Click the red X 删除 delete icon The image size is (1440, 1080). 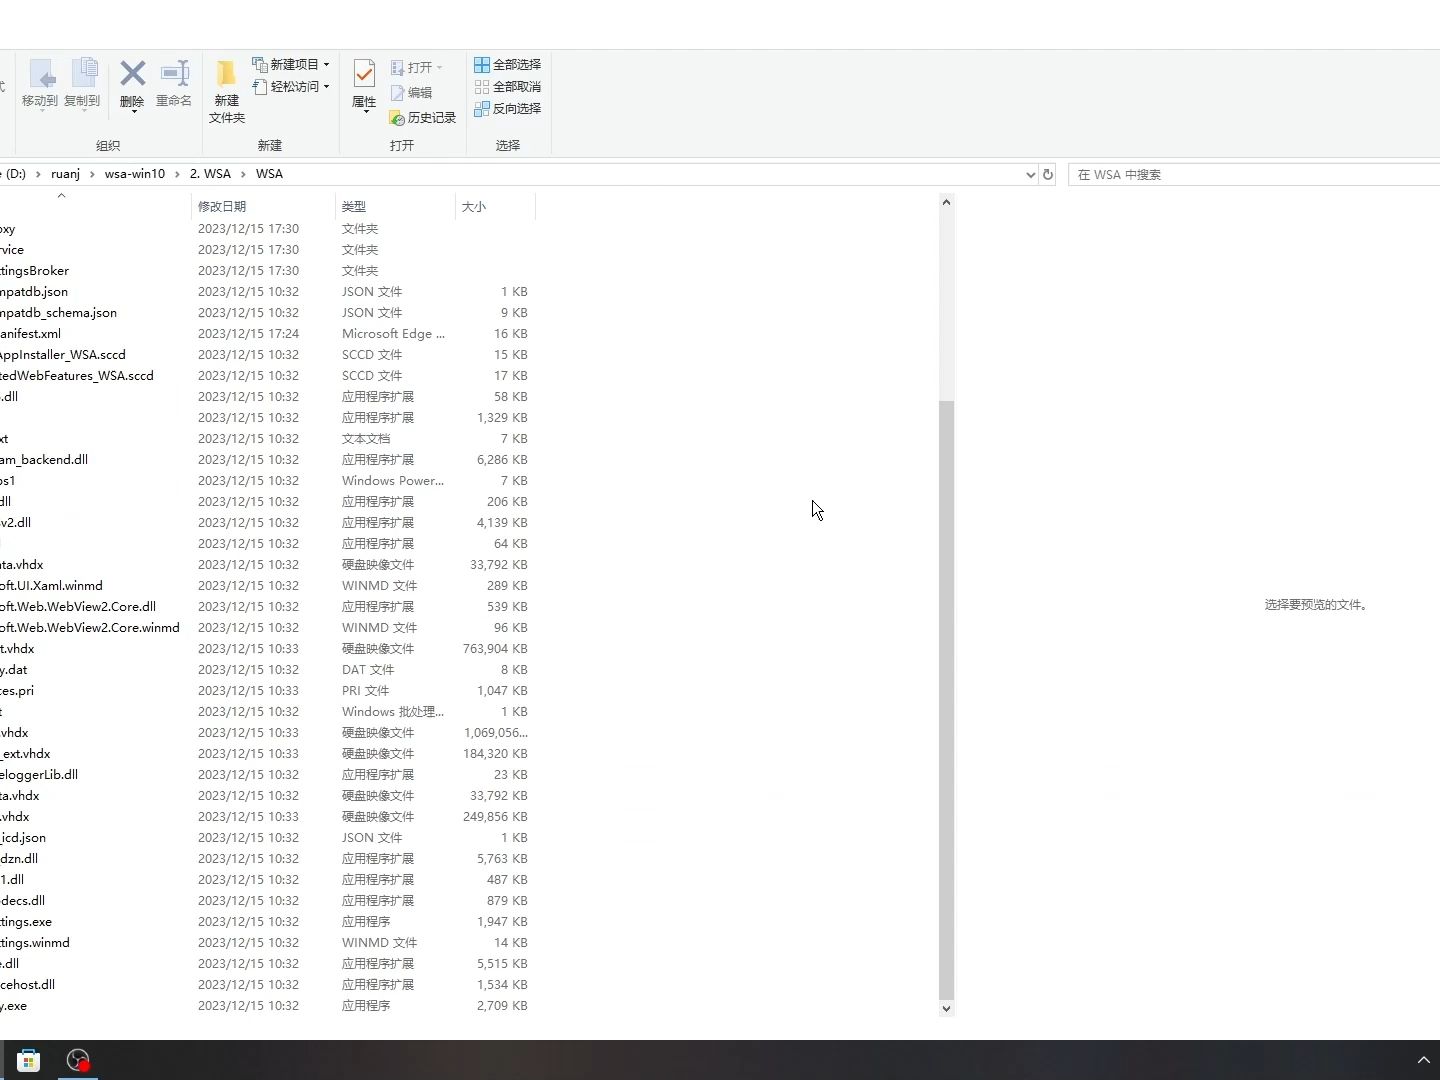[133, 74]
